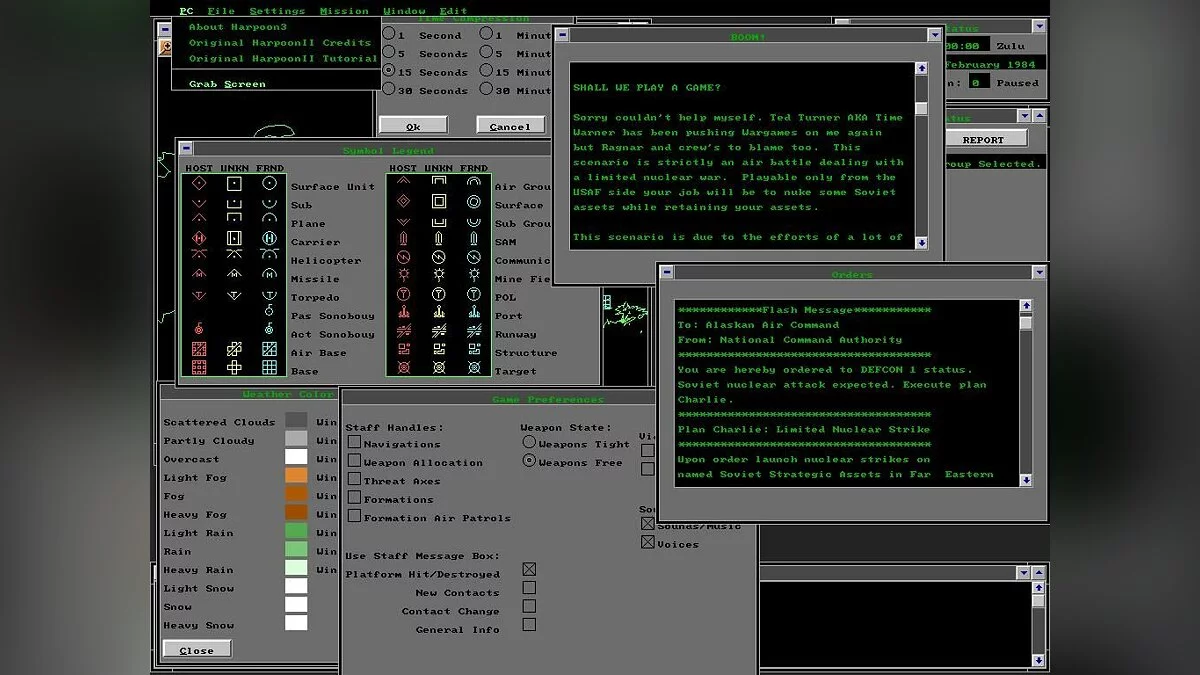Click the hostile POL symbol

[403, 294]
